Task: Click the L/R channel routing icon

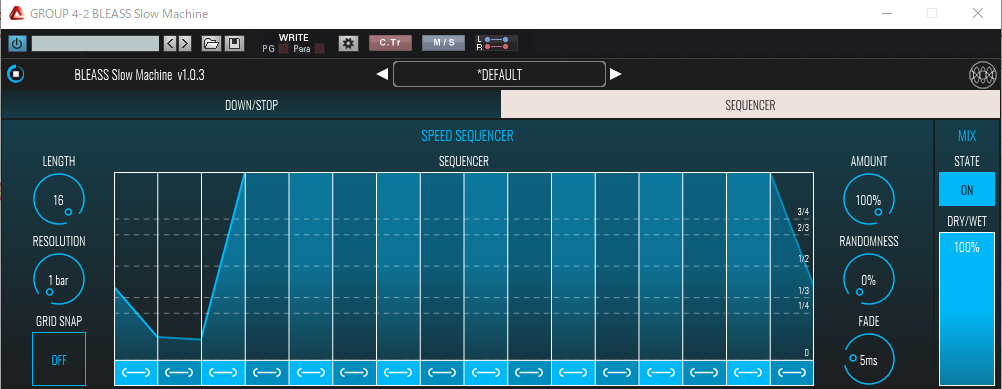Action: [497, 43]
